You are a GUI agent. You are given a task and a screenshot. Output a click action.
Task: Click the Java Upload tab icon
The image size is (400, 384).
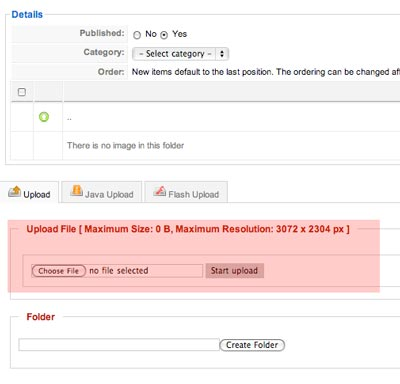click(x=77, y=191)
